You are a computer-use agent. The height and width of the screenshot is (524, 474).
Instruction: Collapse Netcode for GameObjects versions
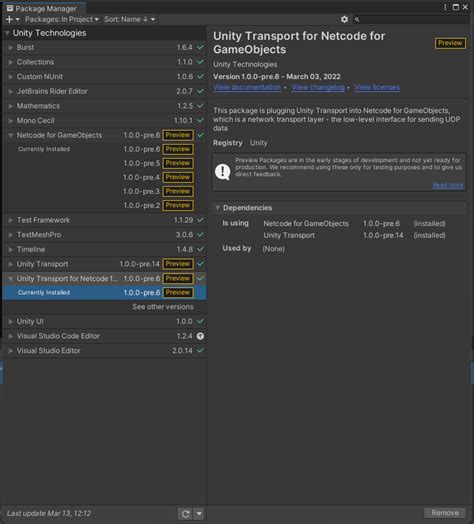point(11,135)
